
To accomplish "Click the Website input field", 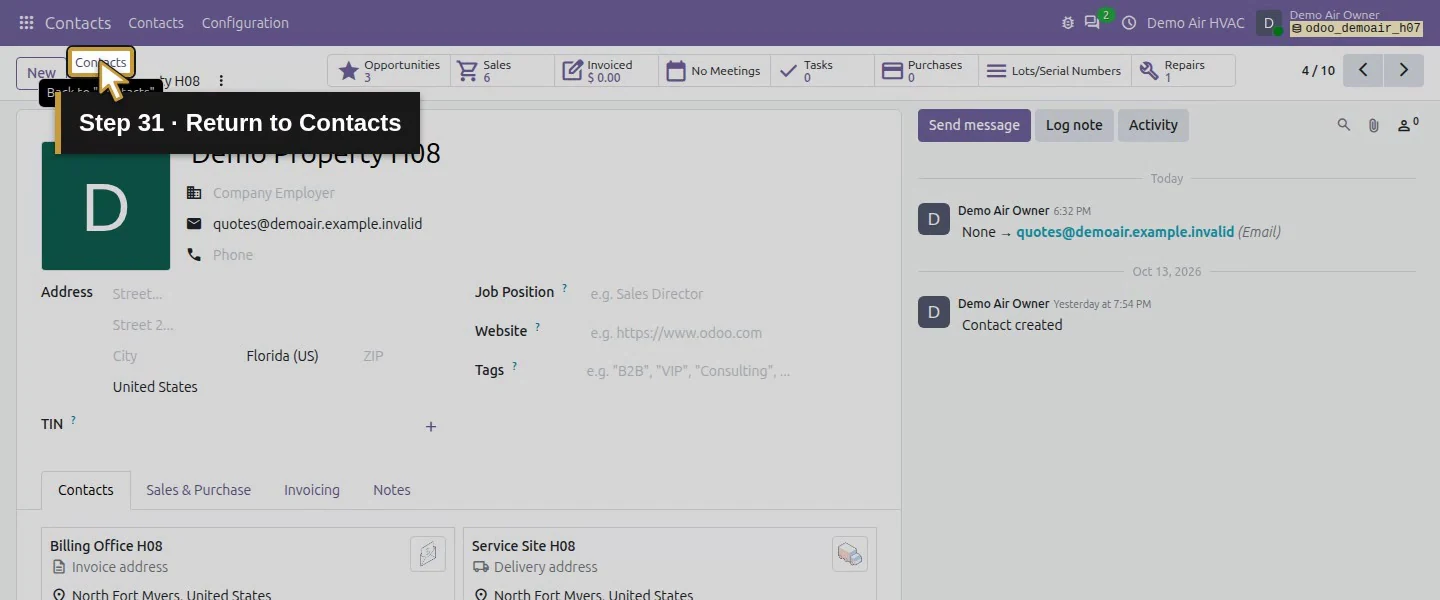I will pyautogui.click(x=732, y=333).
